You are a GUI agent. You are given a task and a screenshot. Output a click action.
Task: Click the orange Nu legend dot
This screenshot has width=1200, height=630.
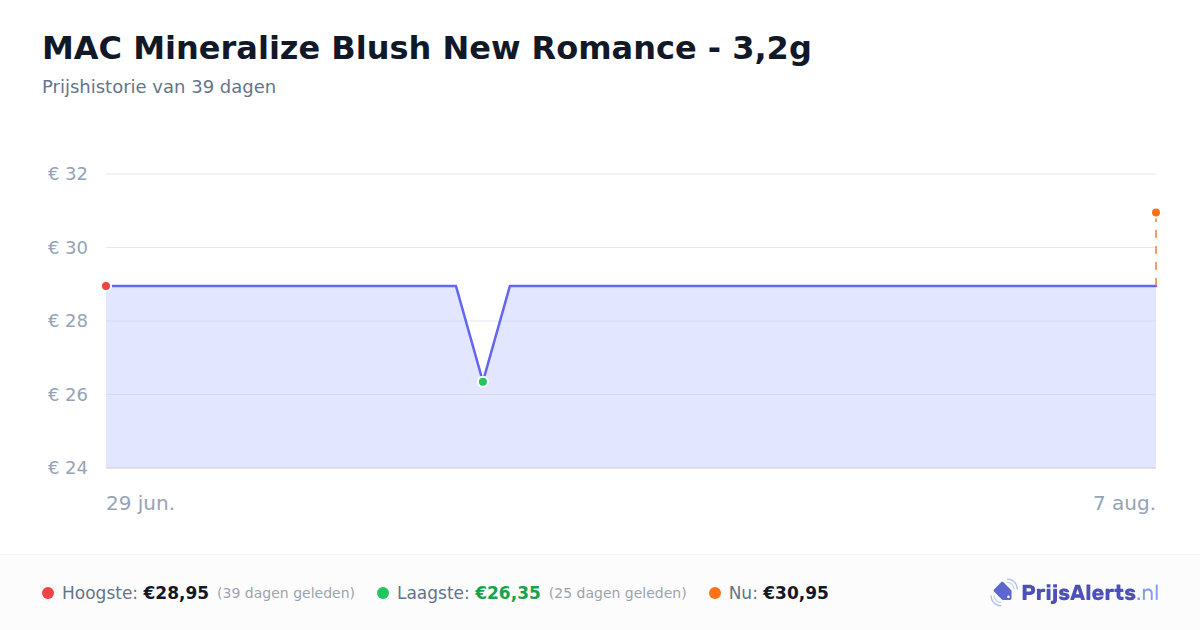point(715,593)
